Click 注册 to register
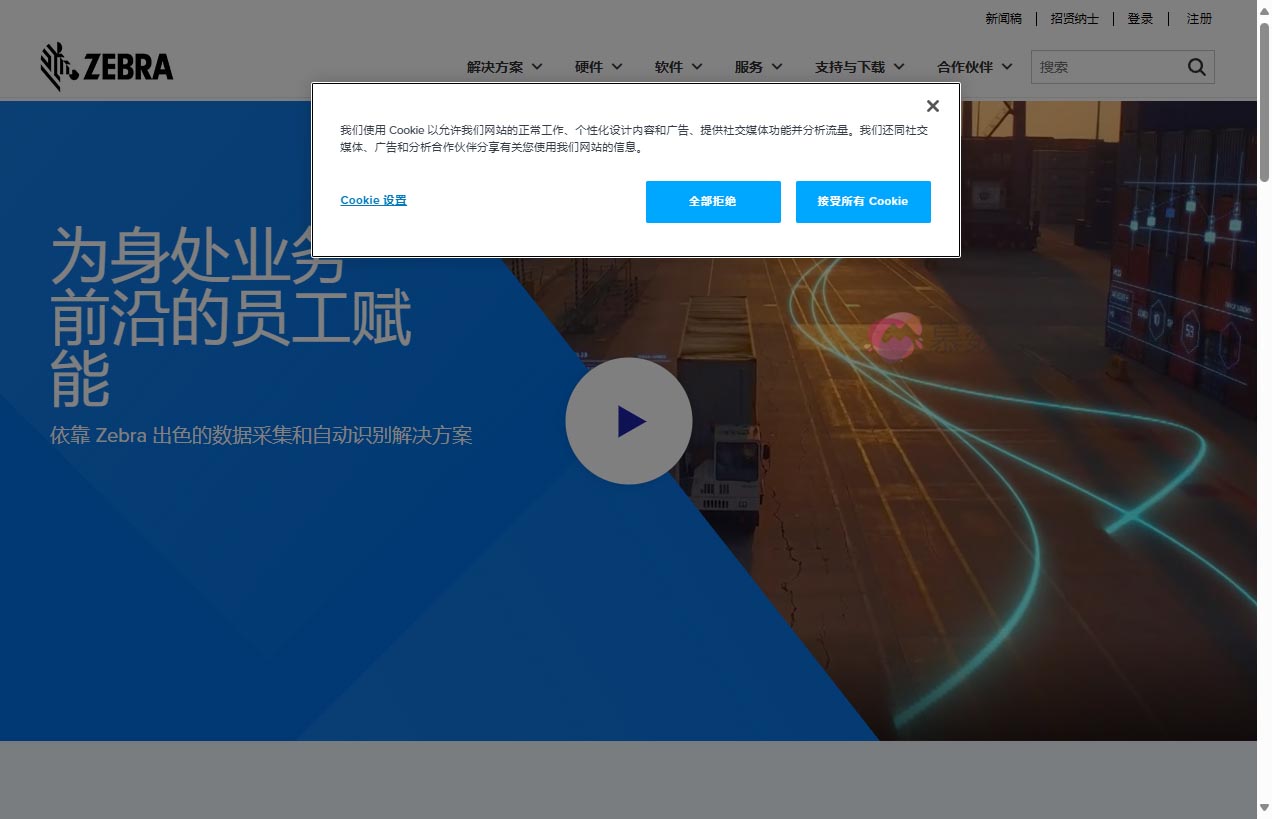 pyautogui.click(x=1199, y=18)
